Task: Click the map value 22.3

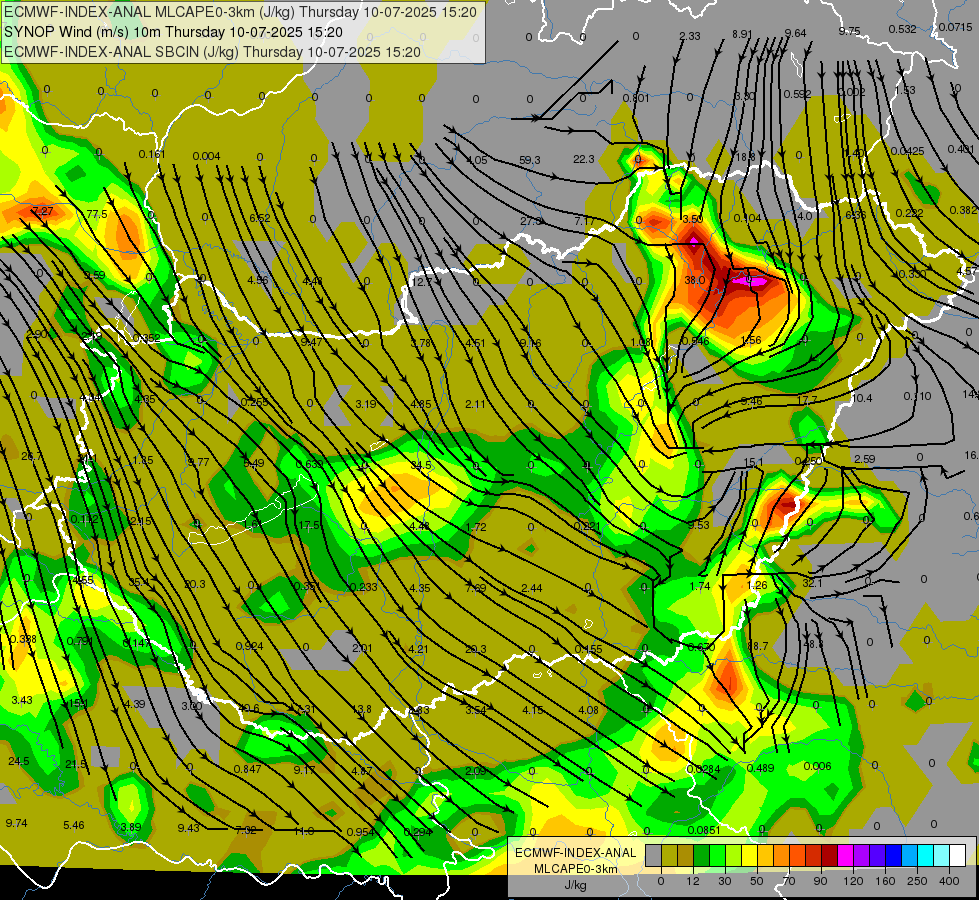Action: pyautogui.click(x=584, y=159)
